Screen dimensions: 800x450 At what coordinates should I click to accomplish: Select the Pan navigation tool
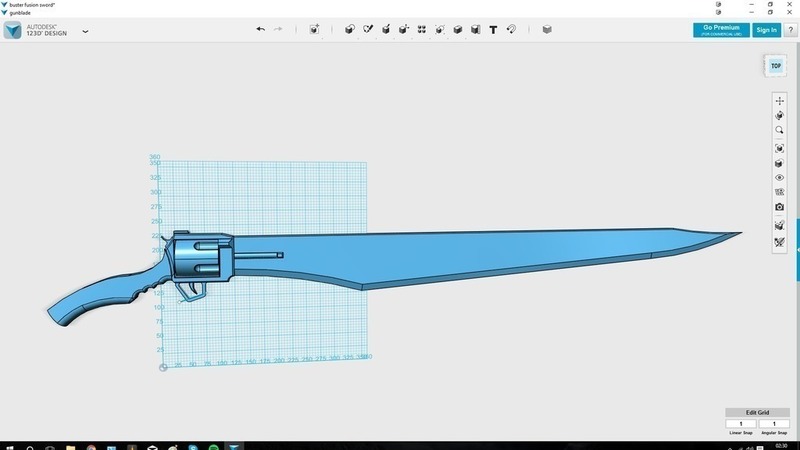[x=779, y=101]
